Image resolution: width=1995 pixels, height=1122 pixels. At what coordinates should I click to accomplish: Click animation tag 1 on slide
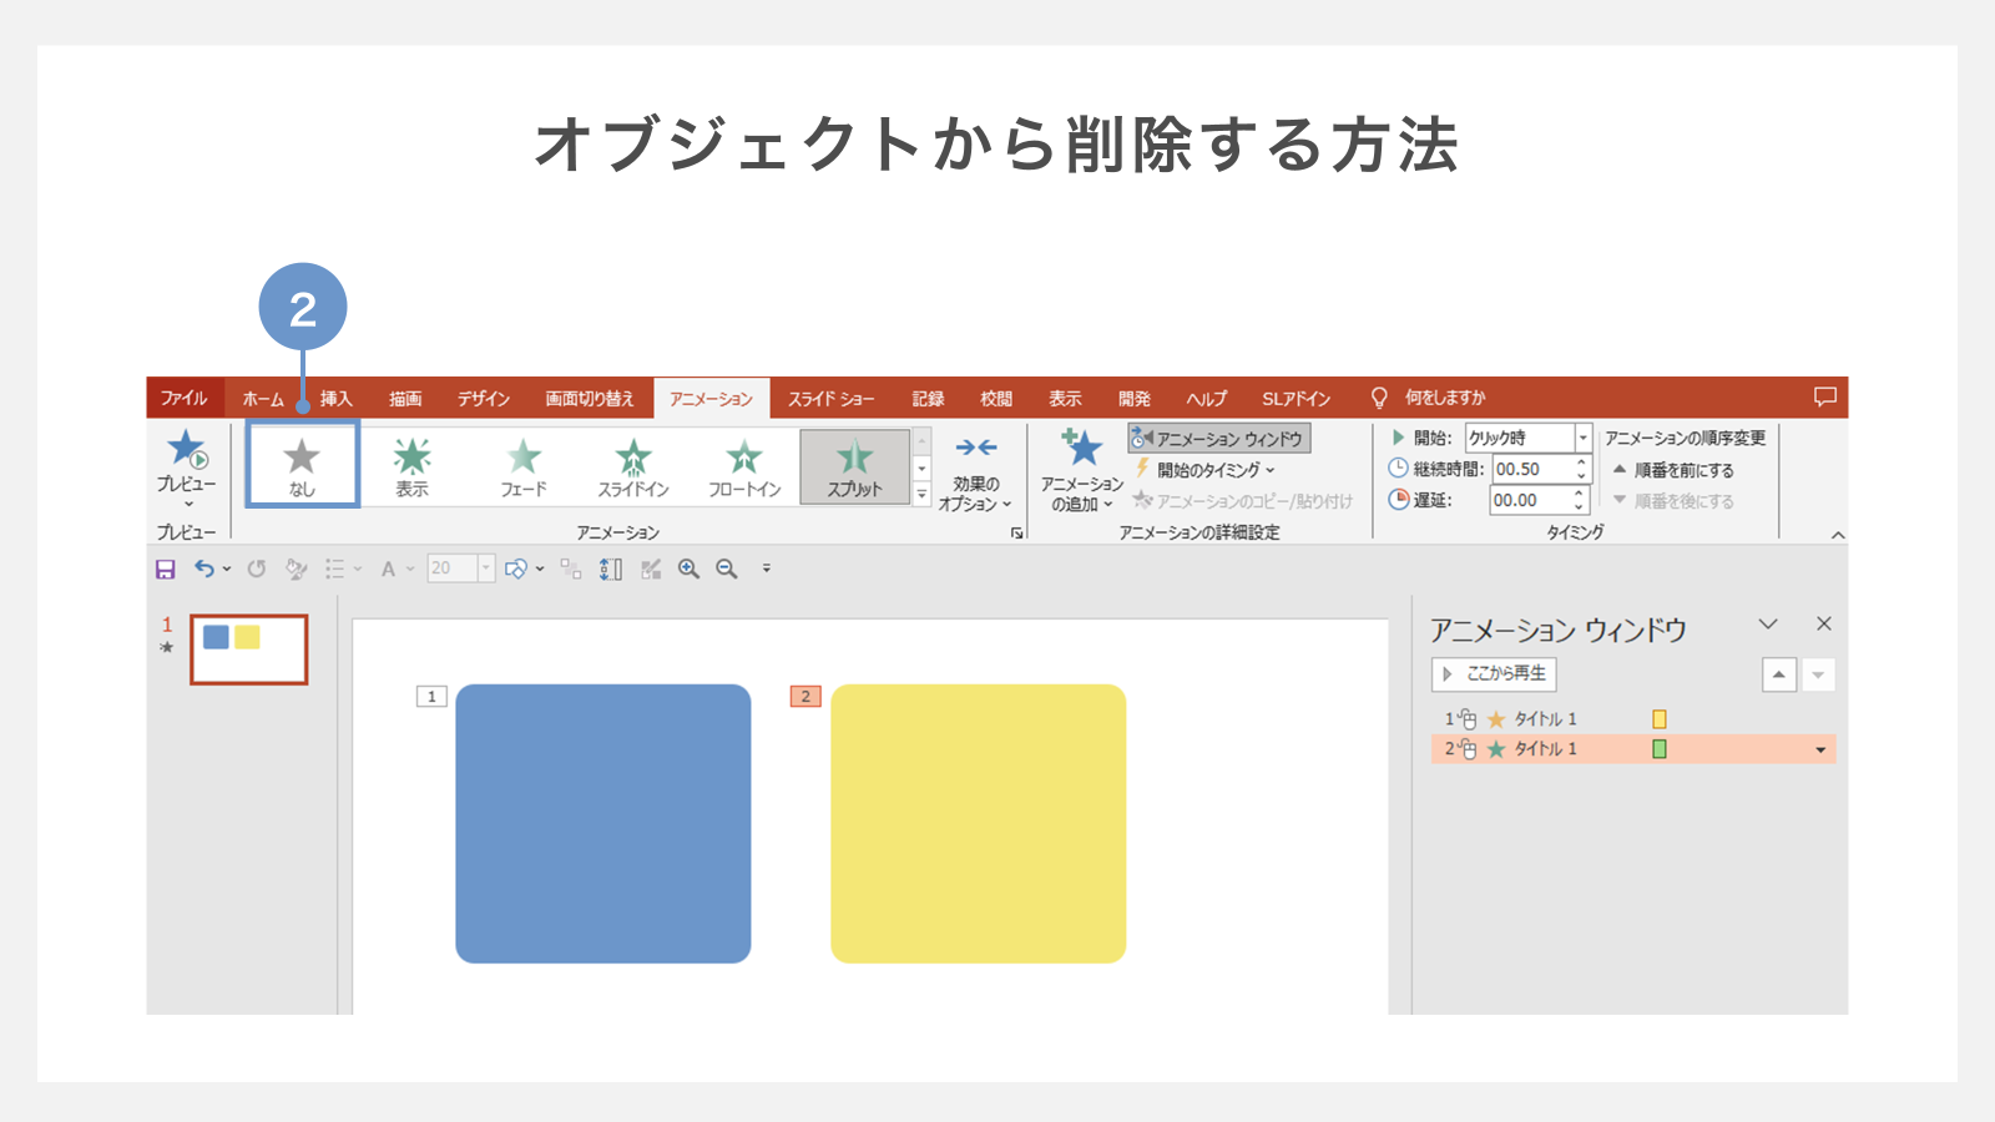coord(431,697)
